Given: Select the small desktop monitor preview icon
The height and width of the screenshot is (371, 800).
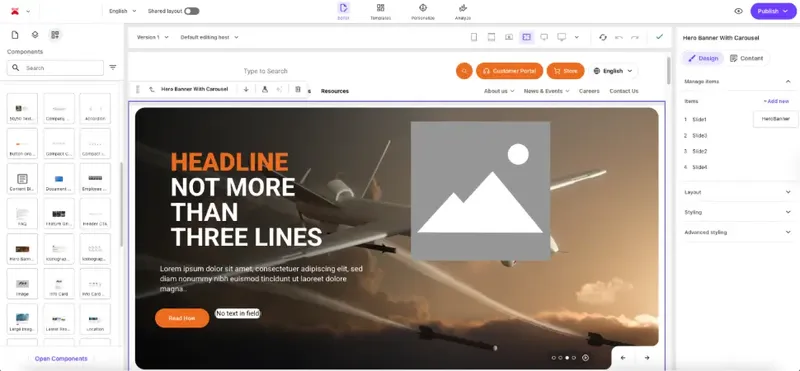Looking at the screenshot, I should tap(544, 37).
